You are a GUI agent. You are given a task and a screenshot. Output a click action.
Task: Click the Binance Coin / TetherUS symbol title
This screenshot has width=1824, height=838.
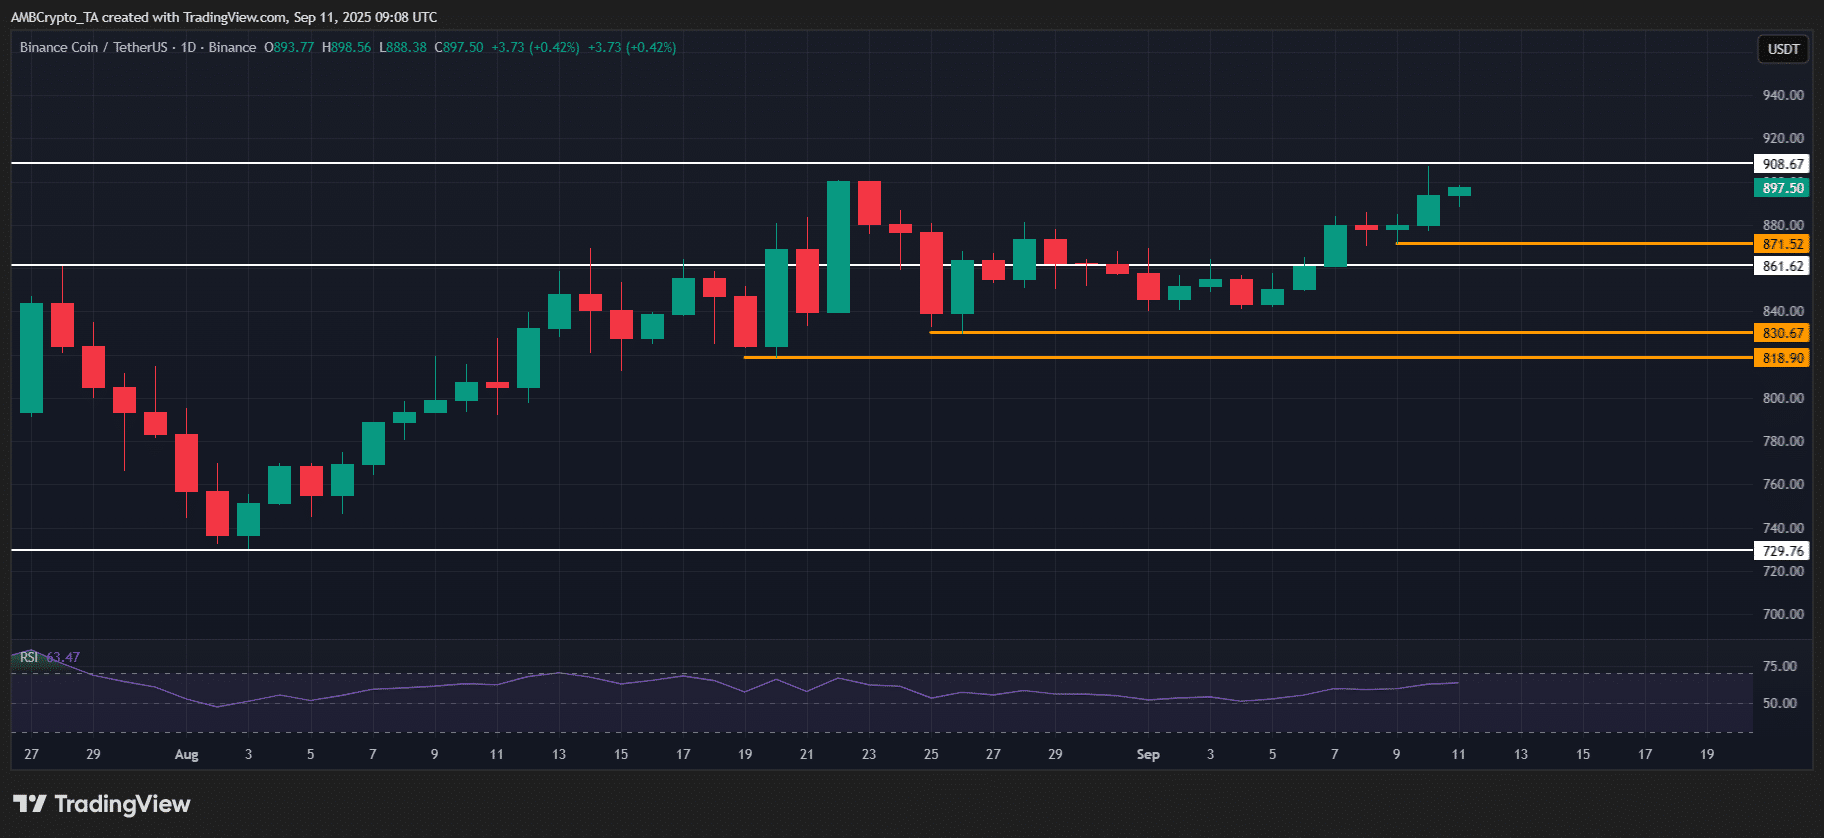tap(93, 47)
